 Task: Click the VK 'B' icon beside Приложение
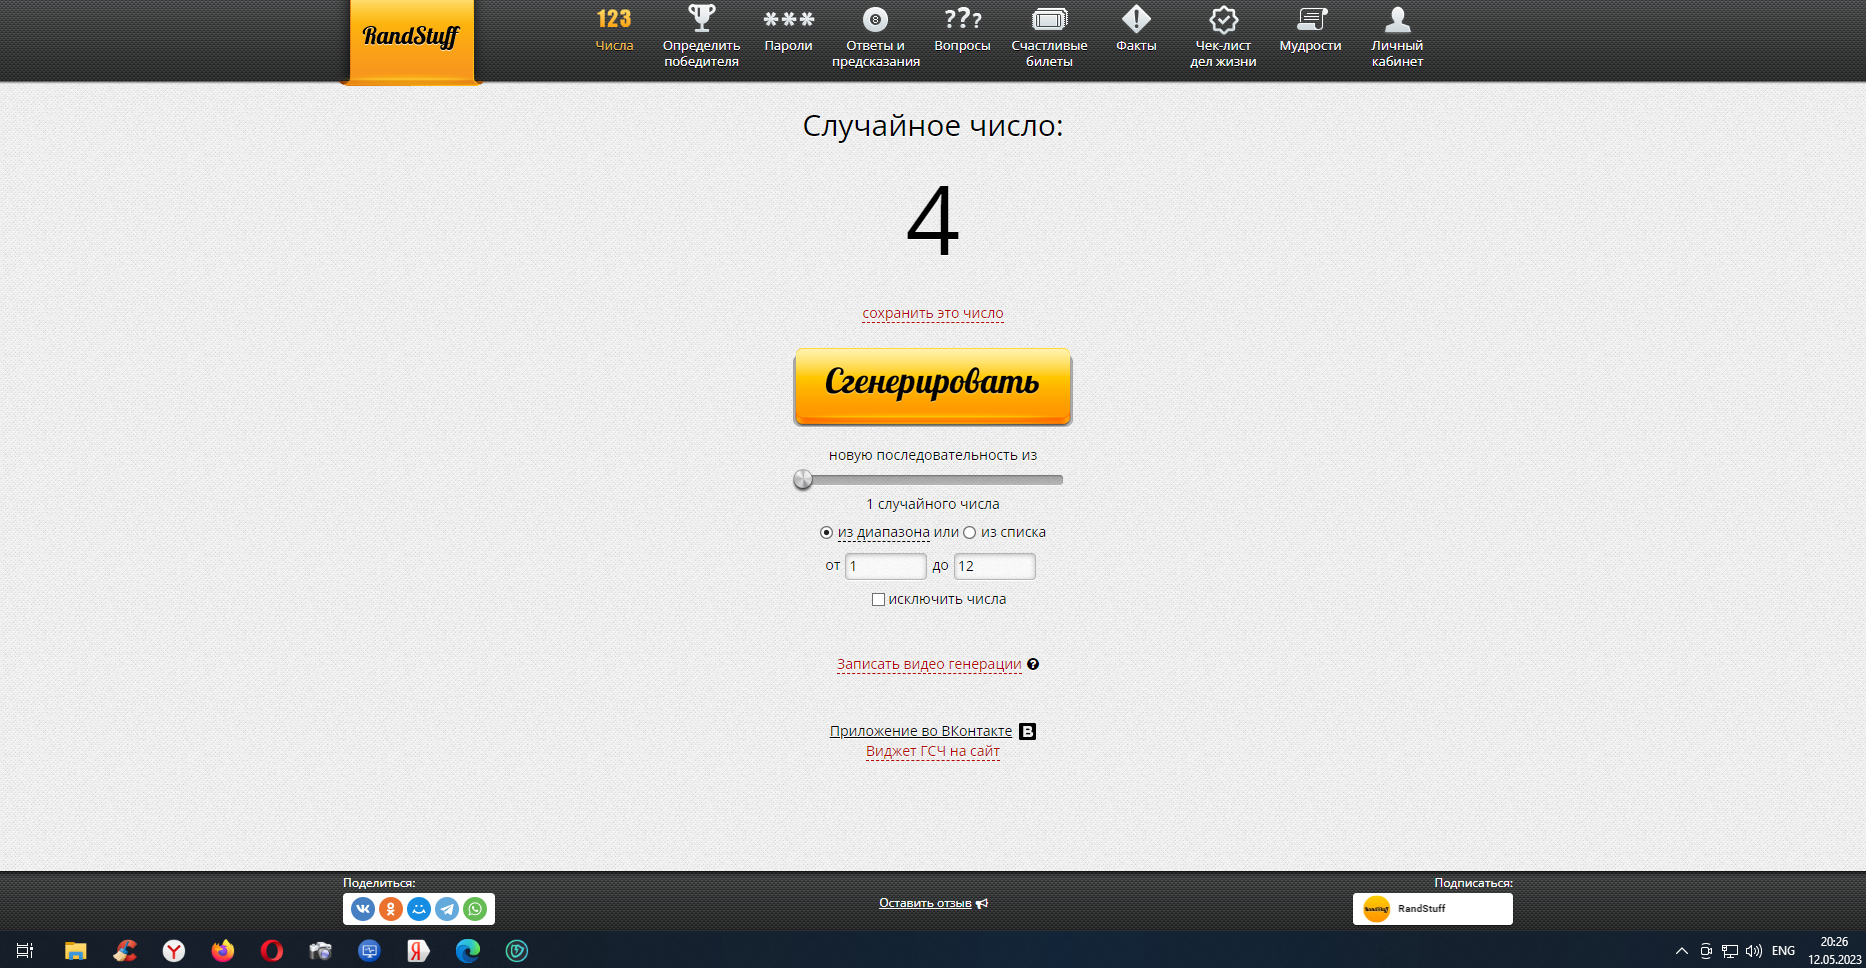pos(1027,731)
